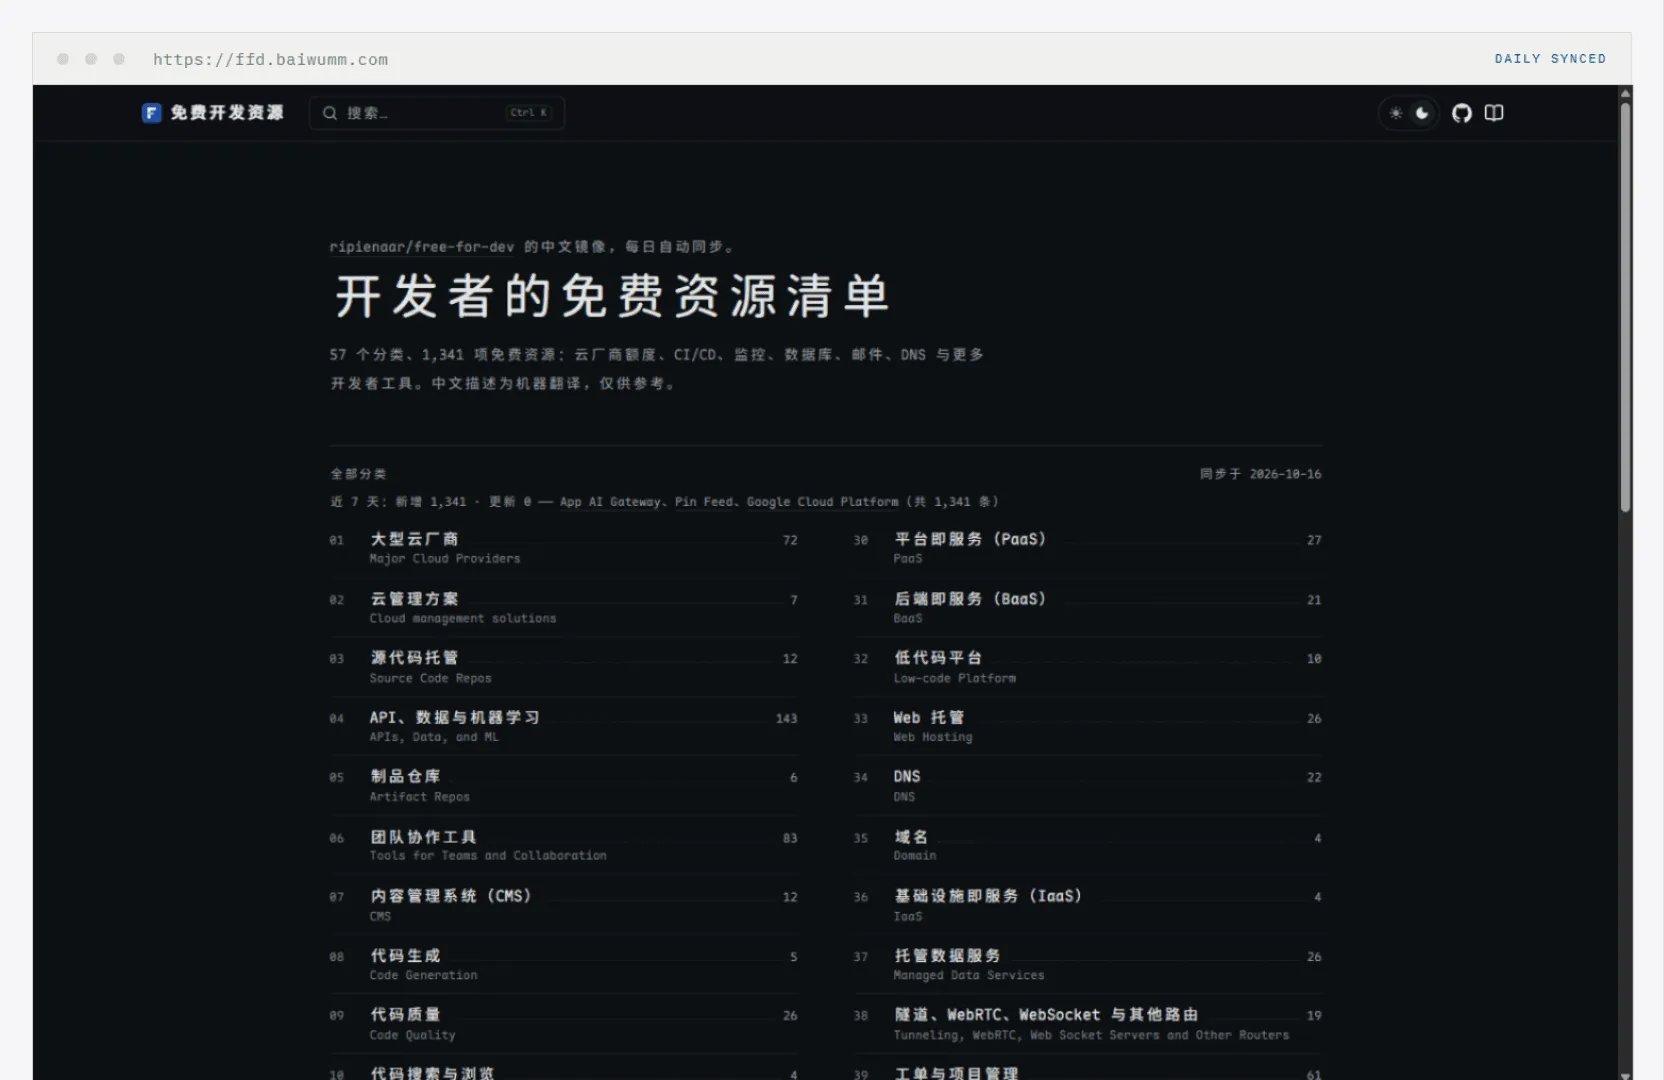
Task: Switch to dark mode moon icon
Action: click(1422, 113)
